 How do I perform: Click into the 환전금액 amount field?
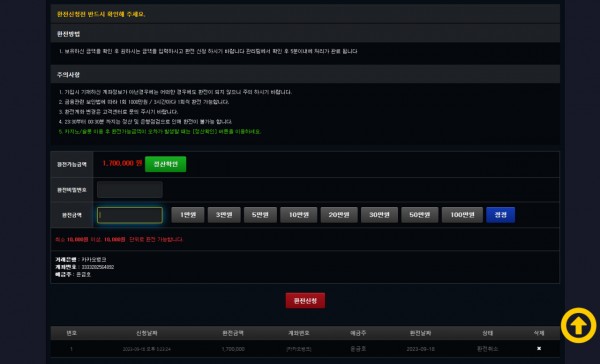[130, 215]
